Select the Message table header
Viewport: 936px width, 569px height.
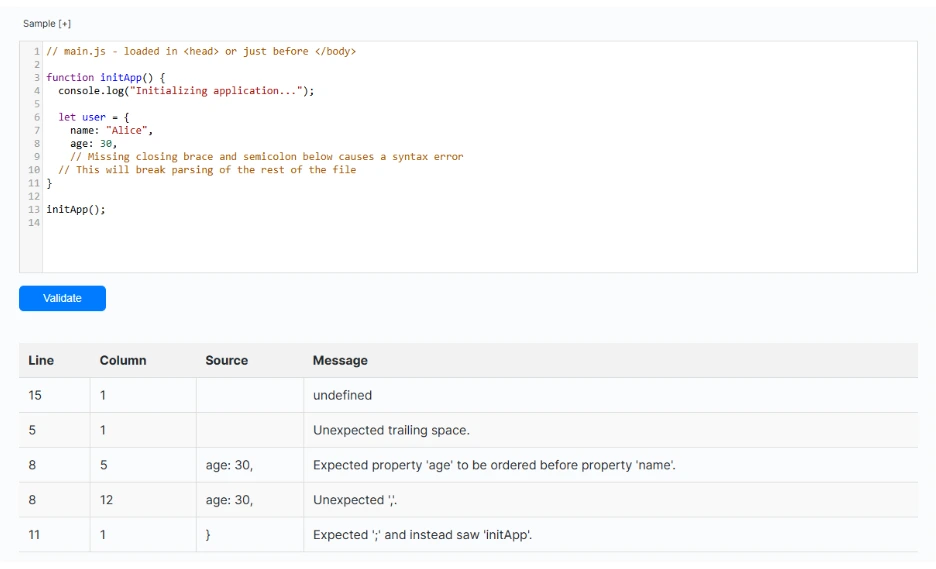tap(340, 360)
